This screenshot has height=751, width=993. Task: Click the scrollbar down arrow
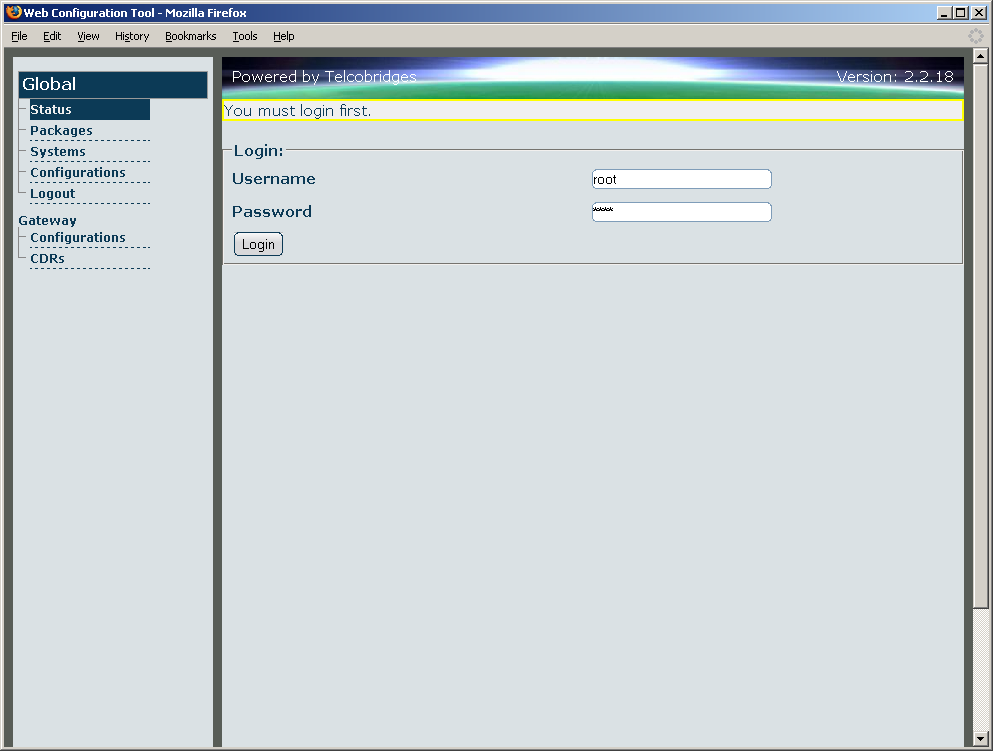pos(980,738)
